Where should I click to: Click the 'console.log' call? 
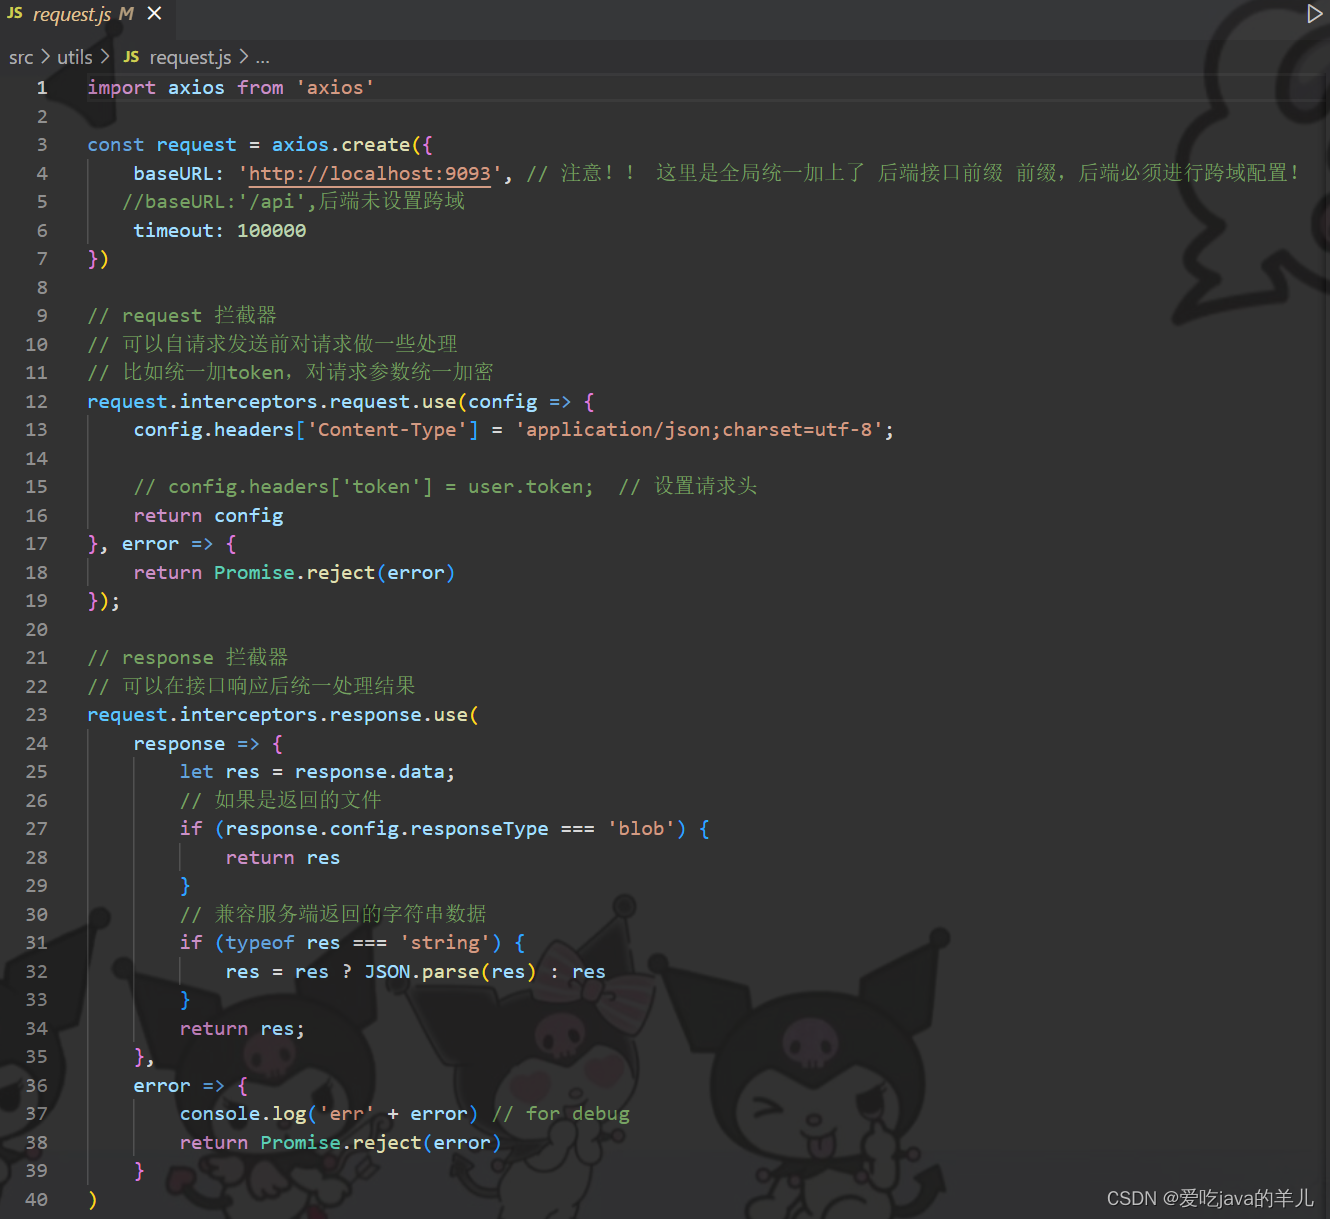(243, 1114)
